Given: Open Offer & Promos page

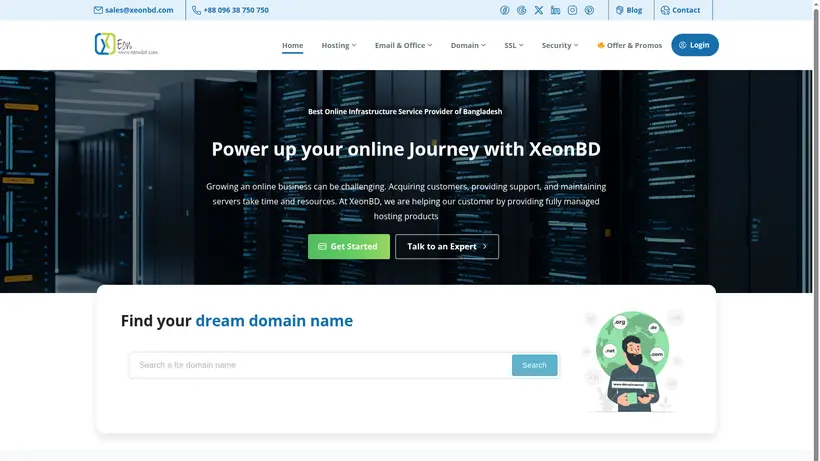Looking at the screenshot, I should [630, 45].
